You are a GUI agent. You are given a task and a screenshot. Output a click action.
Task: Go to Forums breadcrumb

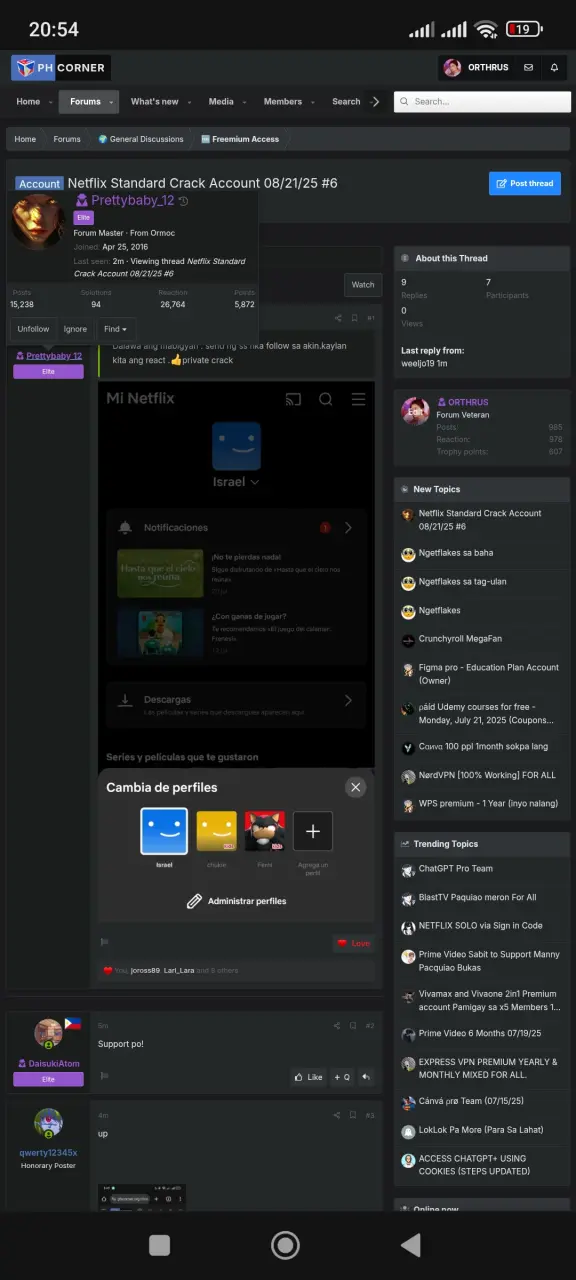pyautogui.click(x=67, y=139)
